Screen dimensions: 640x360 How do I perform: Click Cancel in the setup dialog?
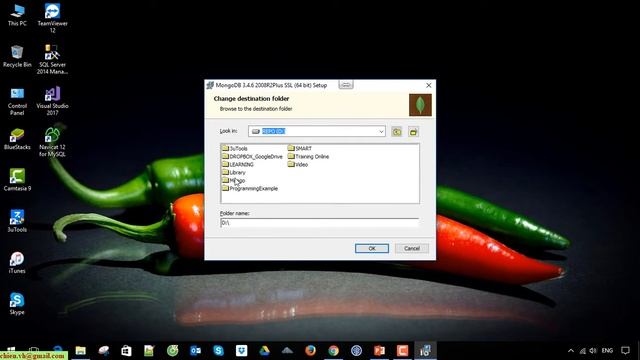pyautogui.click(x=411, y=248)
